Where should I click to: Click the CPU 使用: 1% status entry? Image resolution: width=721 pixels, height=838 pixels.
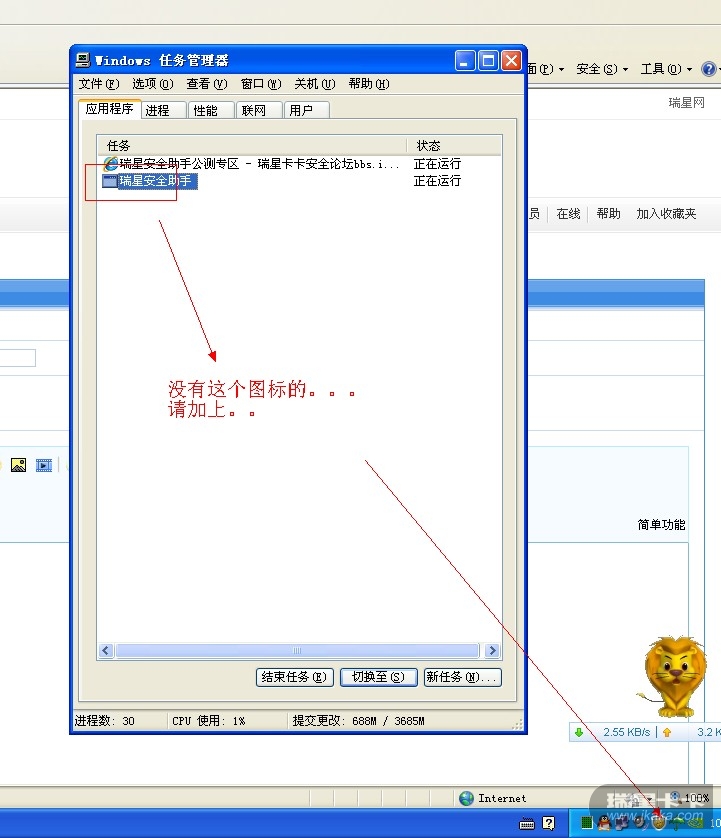coord(208,721)
